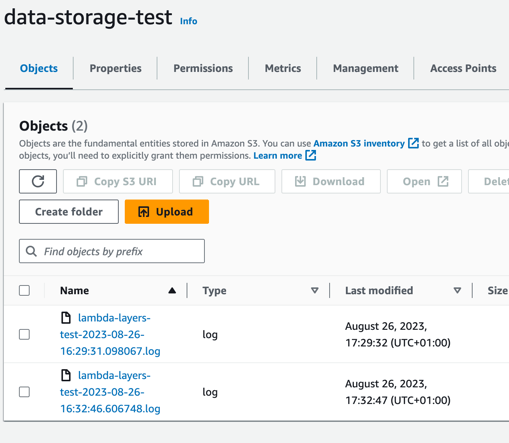Click the Find objects by prefix field
Viewport: 509px width, 443px height.
[112, 251]
